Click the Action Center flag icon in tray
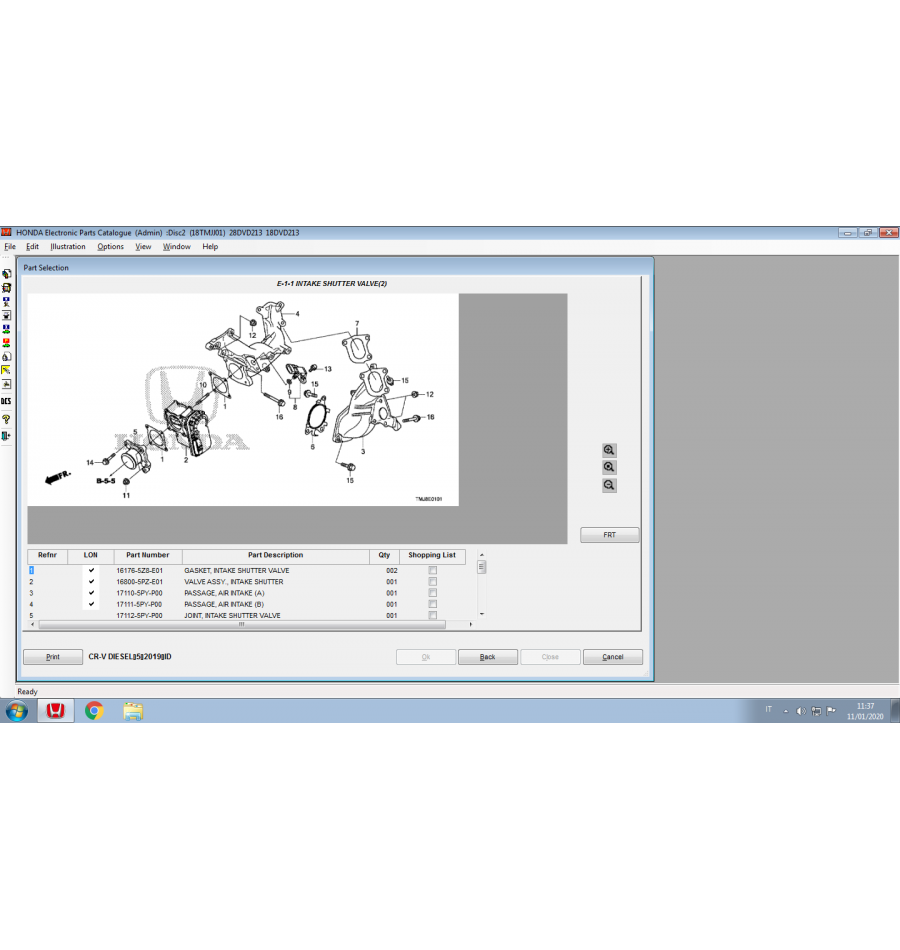Viewport: 900px width, 950px height. pyautogui.click(x=831, y=711)
